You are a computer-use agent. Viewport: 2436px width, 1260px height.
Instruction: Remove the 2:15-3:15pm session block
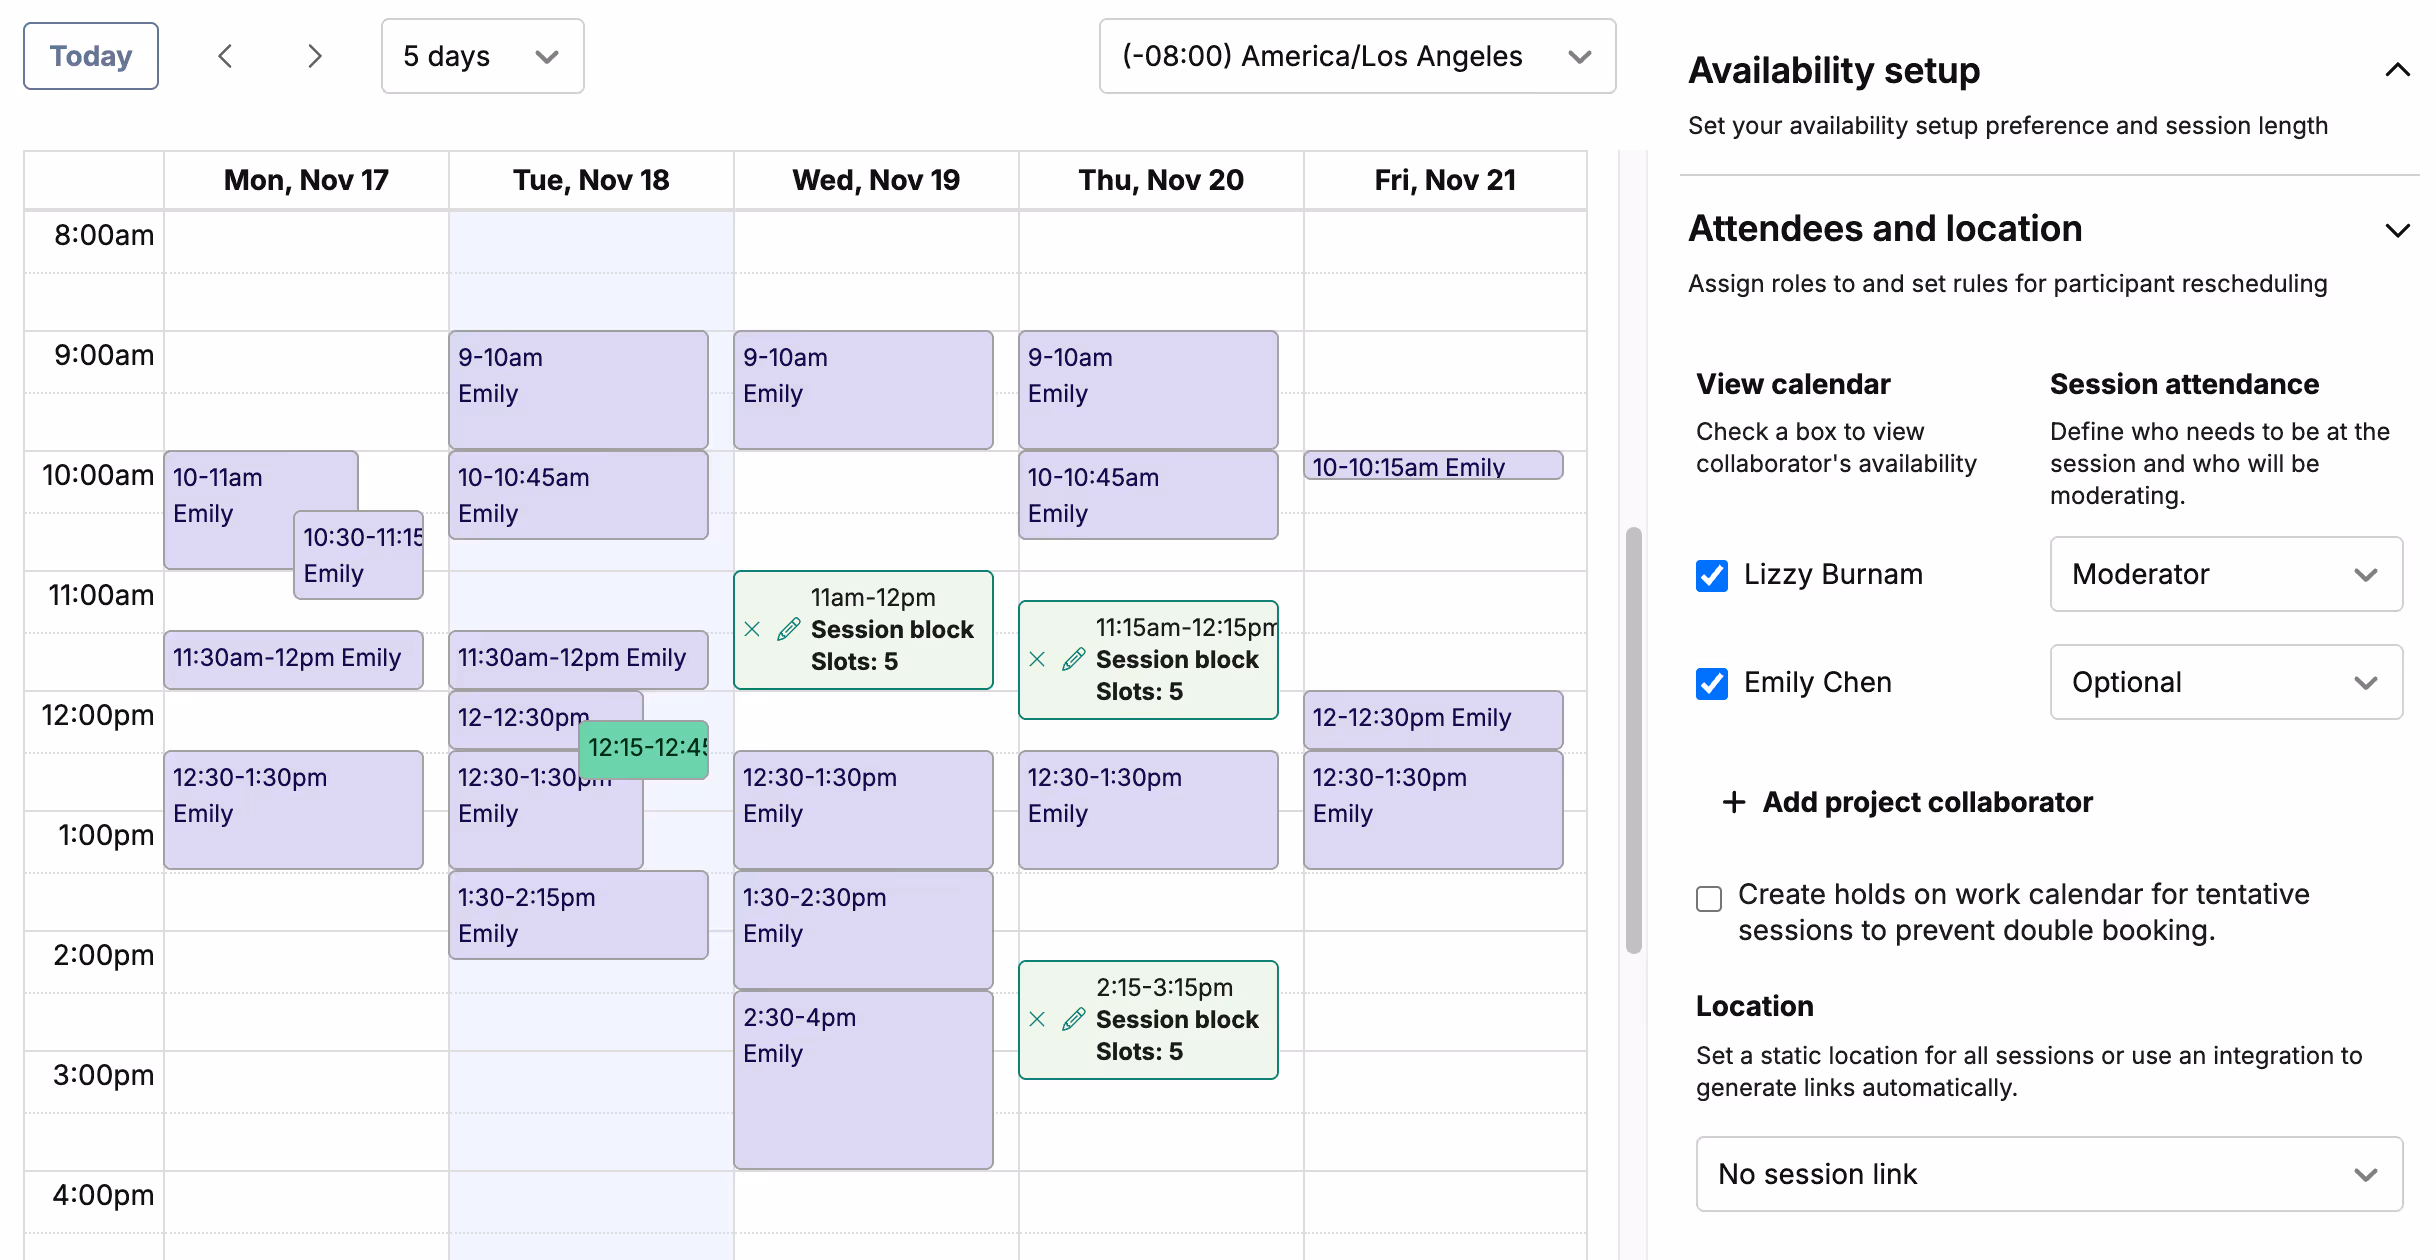(1037, 1019)
